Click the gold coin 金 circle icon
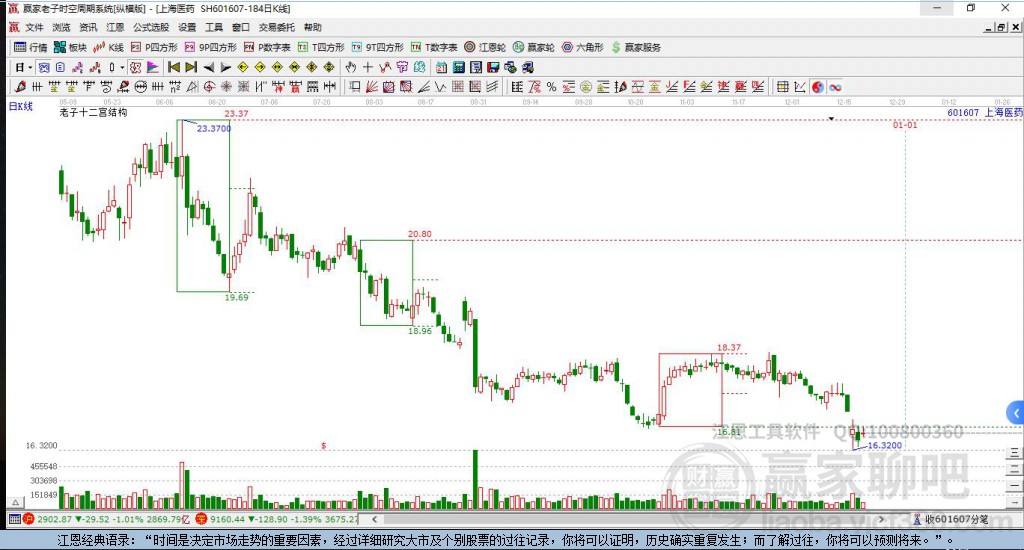The height and width of the screenshot is (550, 1024). 586,87
